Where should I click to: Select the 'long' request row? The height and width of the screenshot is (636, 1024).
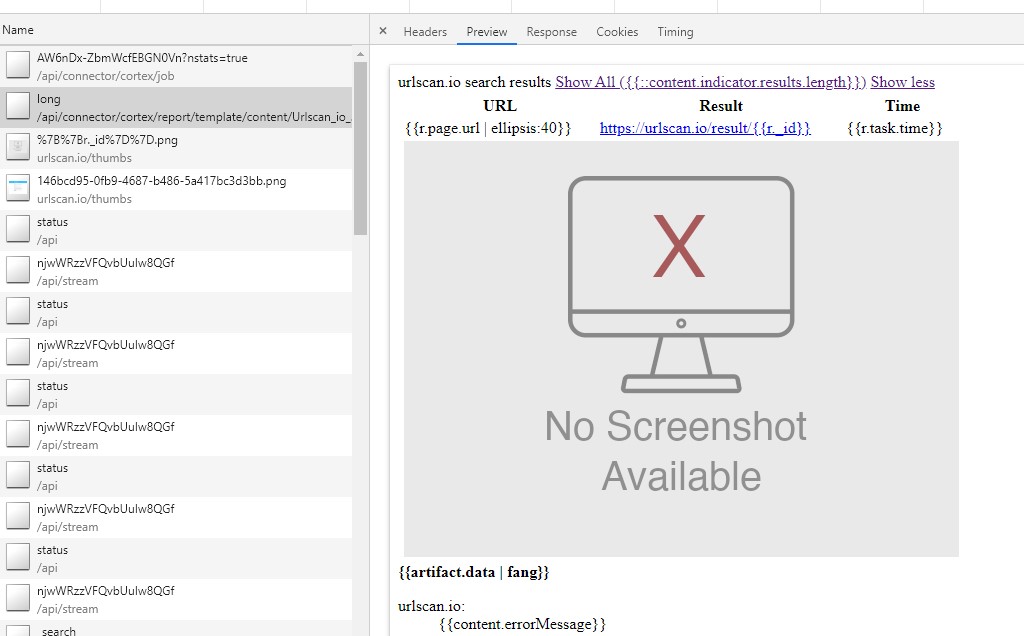[176, 108]
